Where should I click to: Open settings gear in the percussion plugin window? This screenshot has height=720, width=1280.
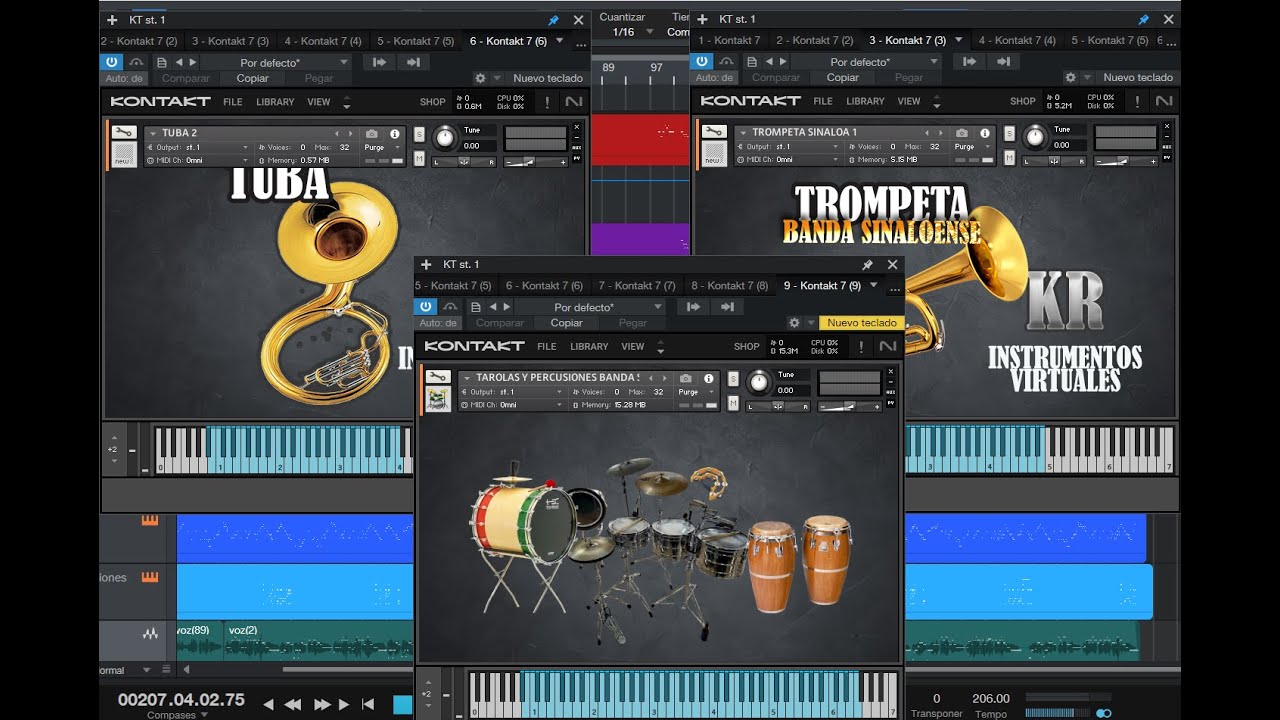pos(794,323)
